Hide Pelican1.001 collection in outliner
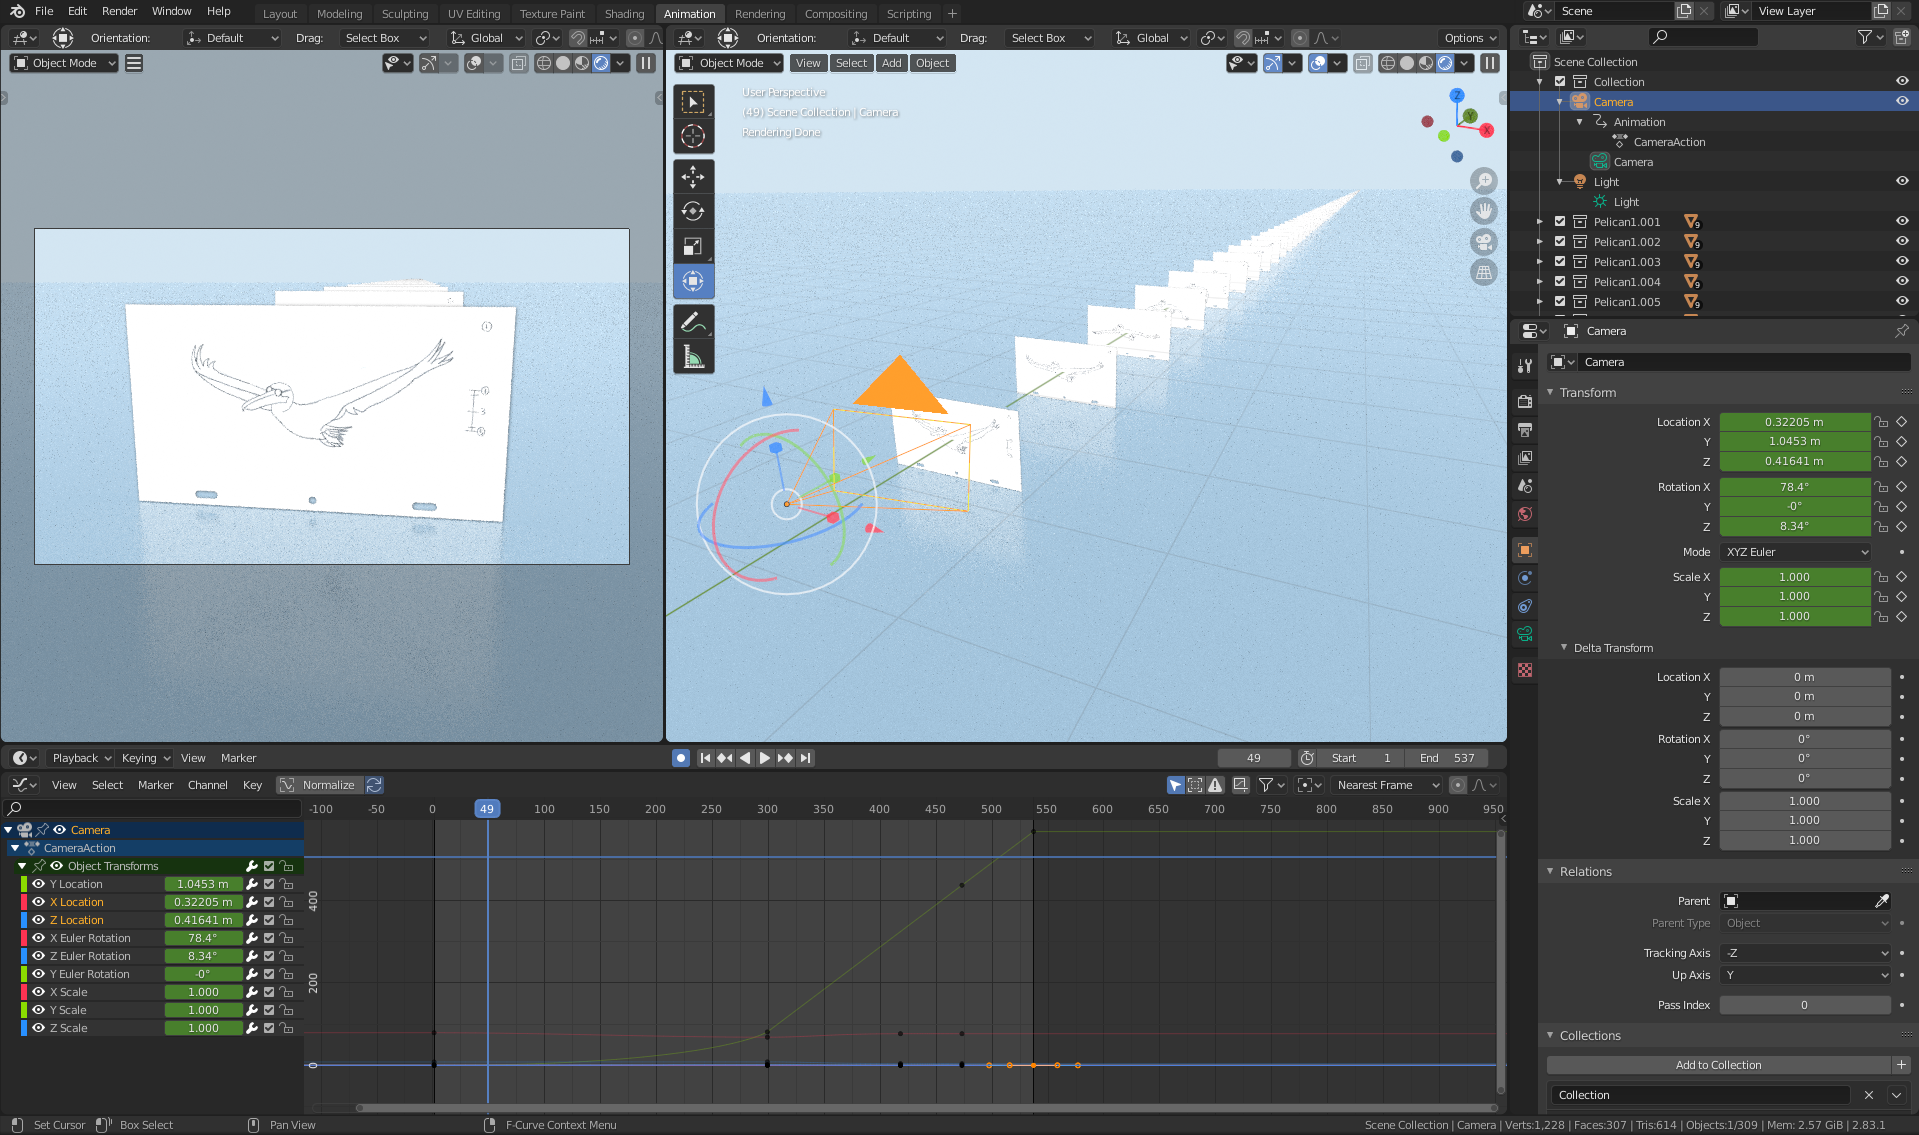 pos(1902,221)
